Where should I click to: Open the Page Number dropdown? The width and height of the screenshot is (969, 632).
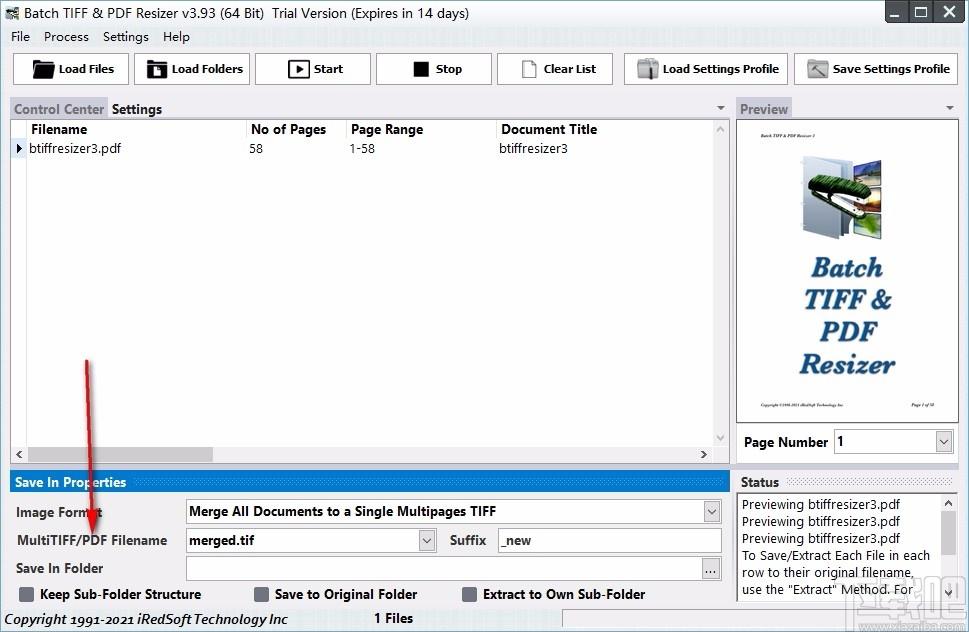coord(944,442)
